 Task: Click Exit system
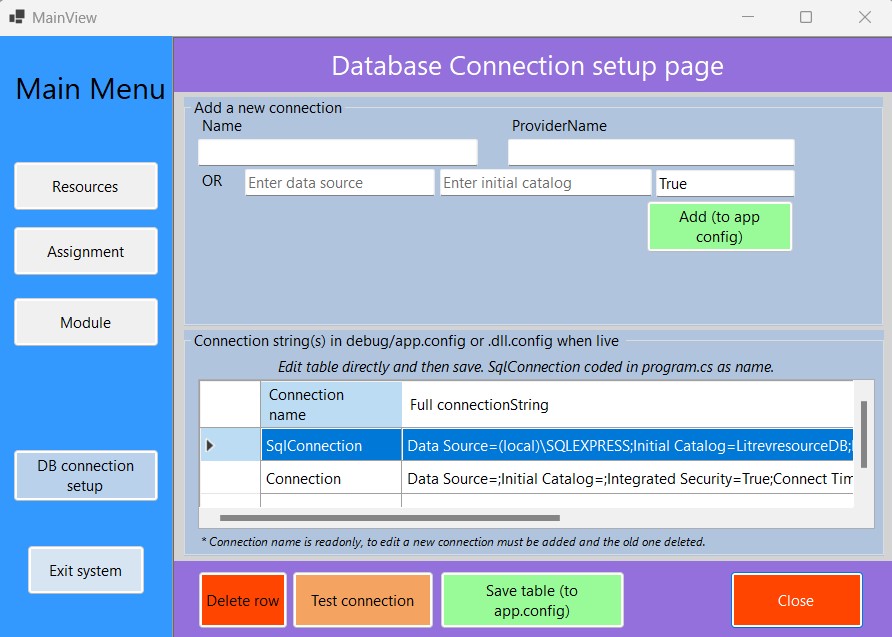coord(85,568)
